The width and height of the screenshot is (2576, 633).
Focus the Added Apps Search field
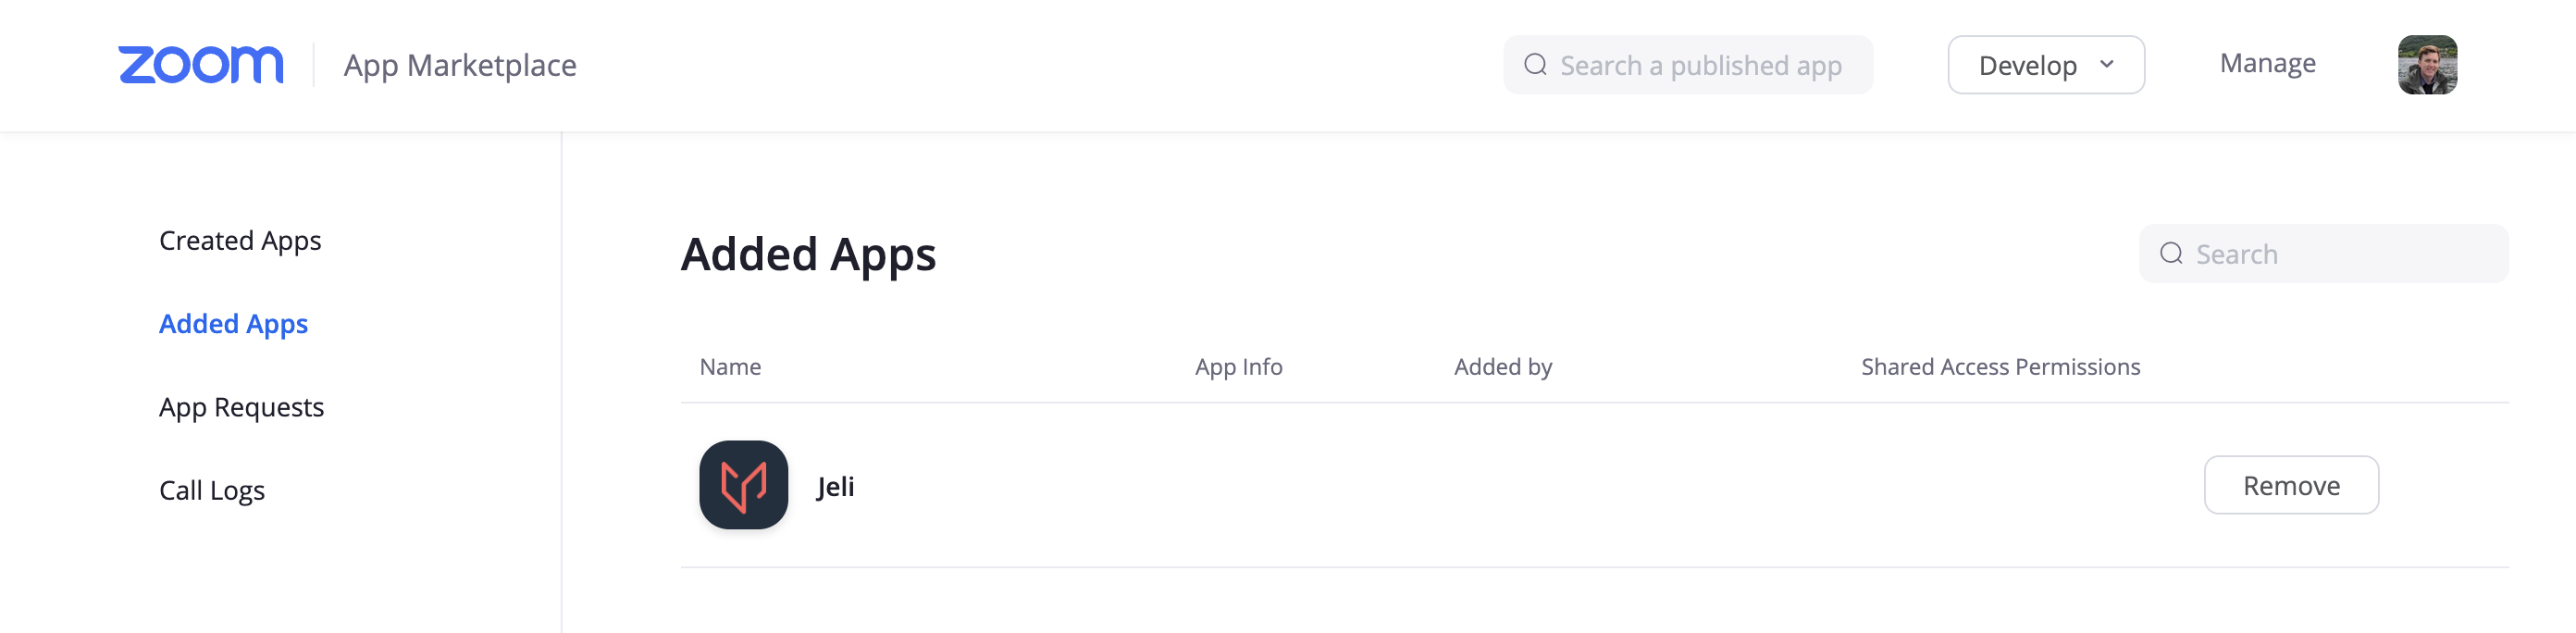pos(2323,253)
